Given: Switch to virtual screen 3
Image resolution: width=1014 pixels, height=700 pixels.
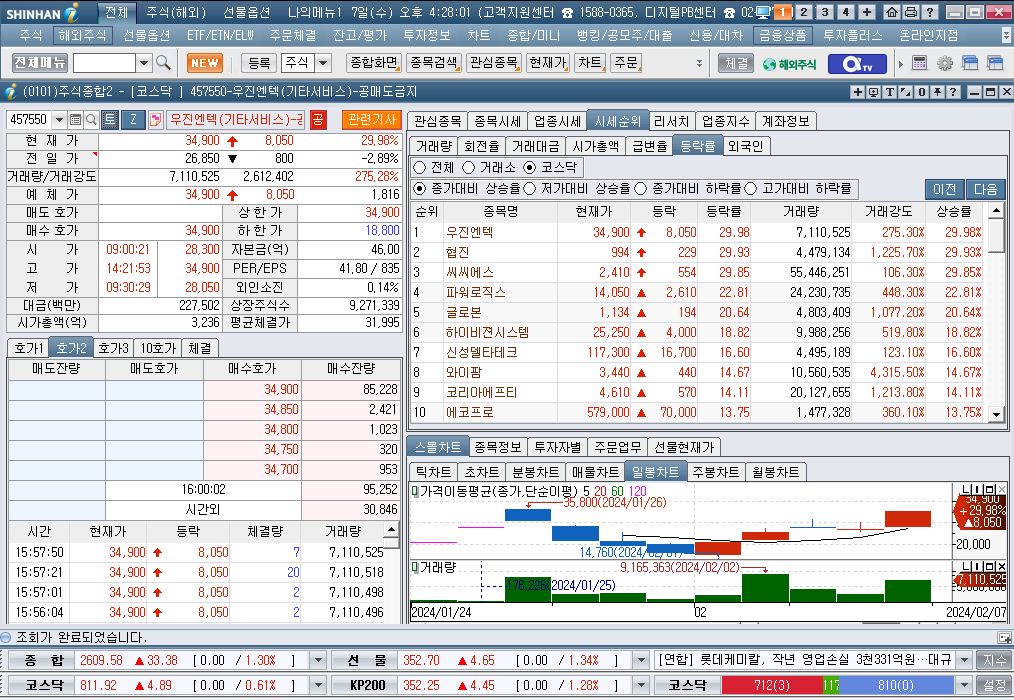Looking at the screenshot, I should coord(825,12).
